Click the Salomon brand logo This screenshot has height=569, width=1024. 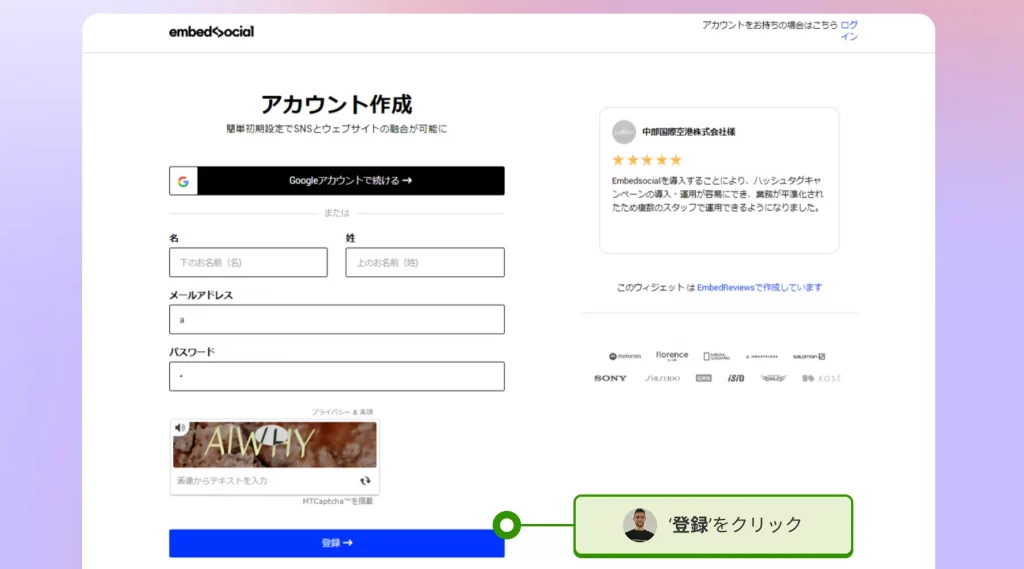[x=808, y=356]
